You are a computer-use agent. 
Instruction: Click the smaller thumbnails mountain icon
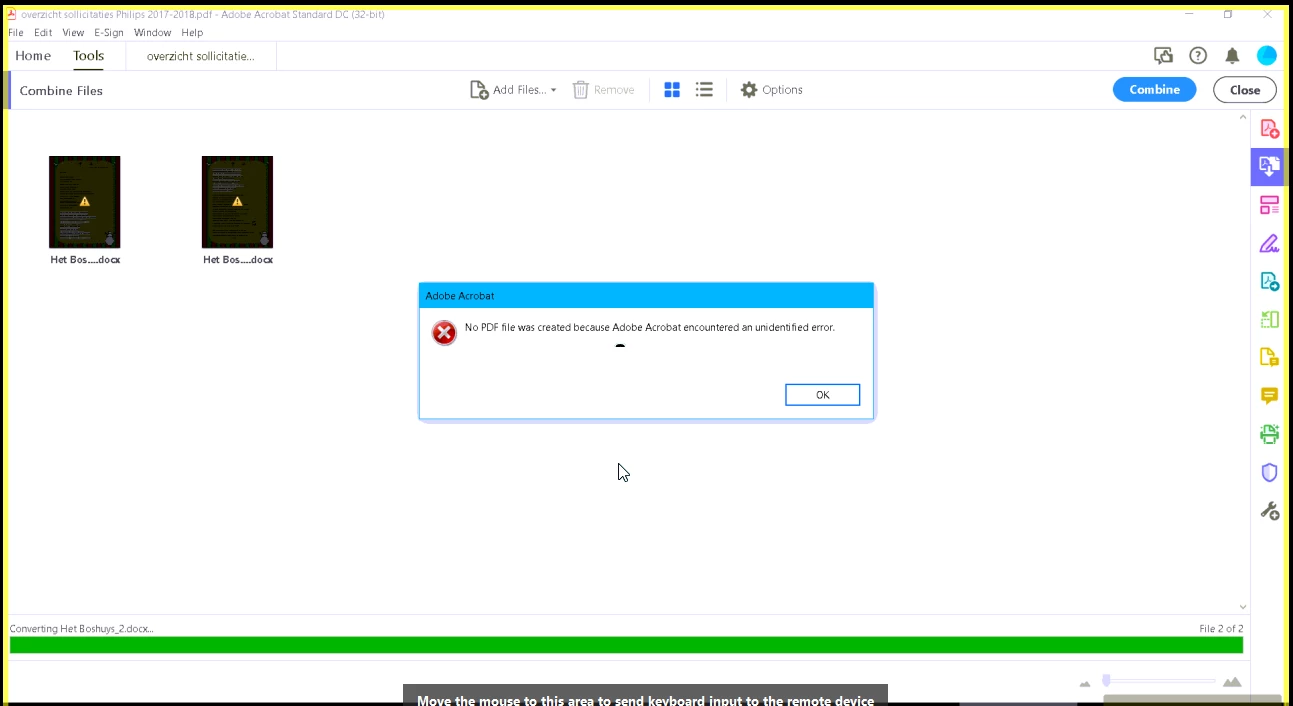[1085, 683]
